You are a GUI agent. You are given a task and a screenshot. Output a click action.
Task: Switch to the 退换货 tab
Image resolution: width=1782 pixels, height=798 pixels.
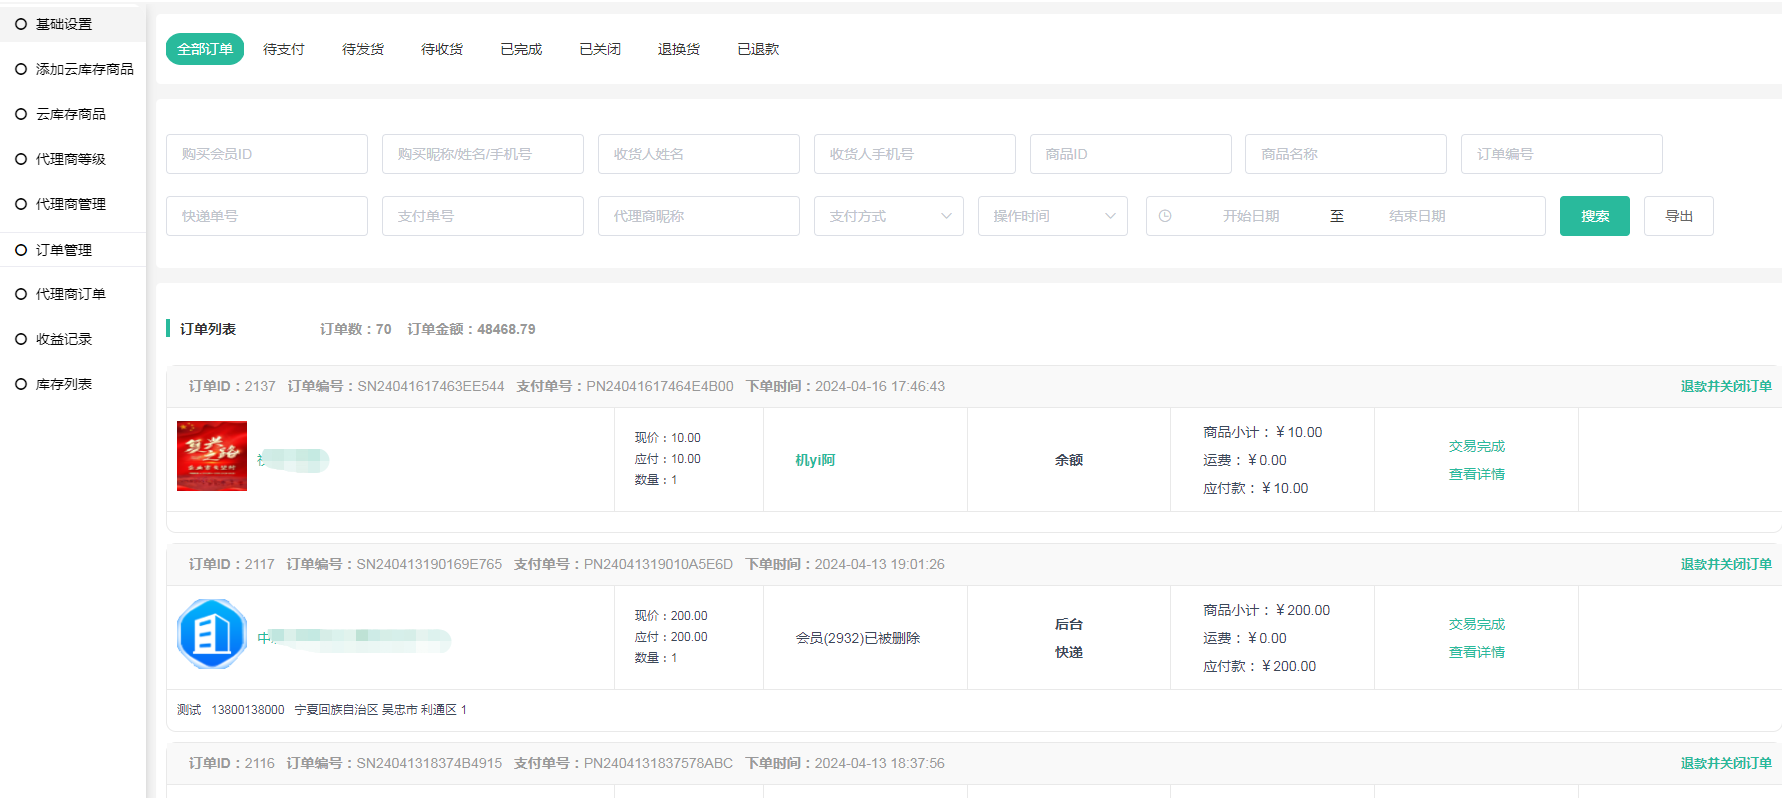click(679, 49)
